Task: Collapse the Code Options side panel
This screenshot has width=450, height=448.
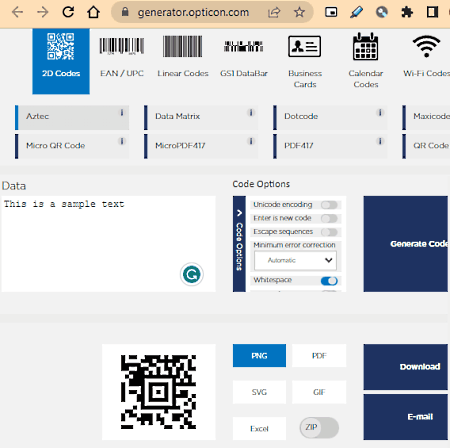Action: 239,244
